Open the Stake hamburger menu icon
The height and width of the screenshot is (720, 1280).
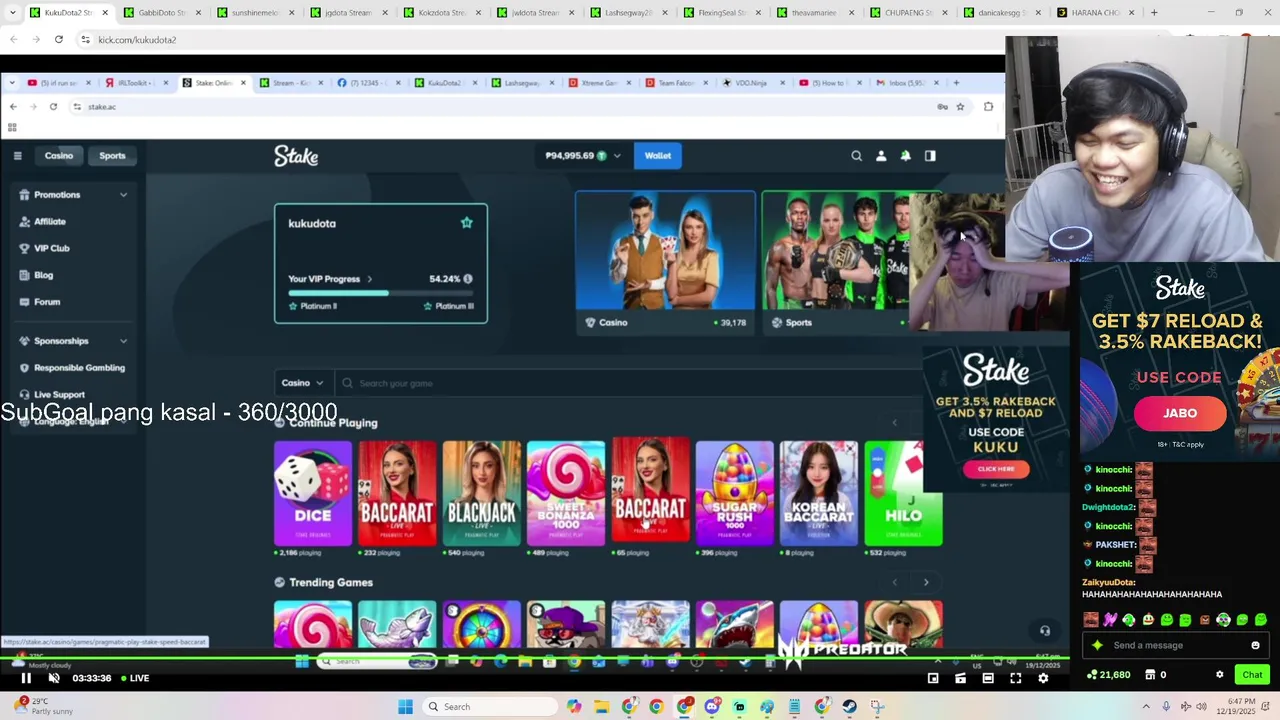coord(17,156)
